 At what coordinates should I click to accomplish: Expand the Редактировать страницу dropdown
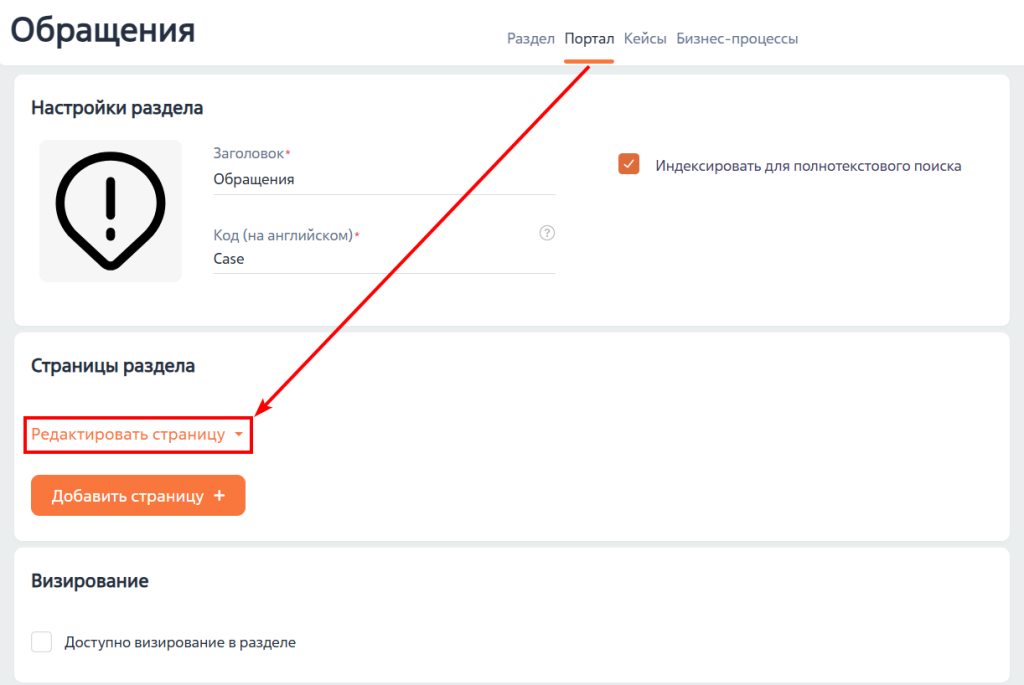click(138, 434)
